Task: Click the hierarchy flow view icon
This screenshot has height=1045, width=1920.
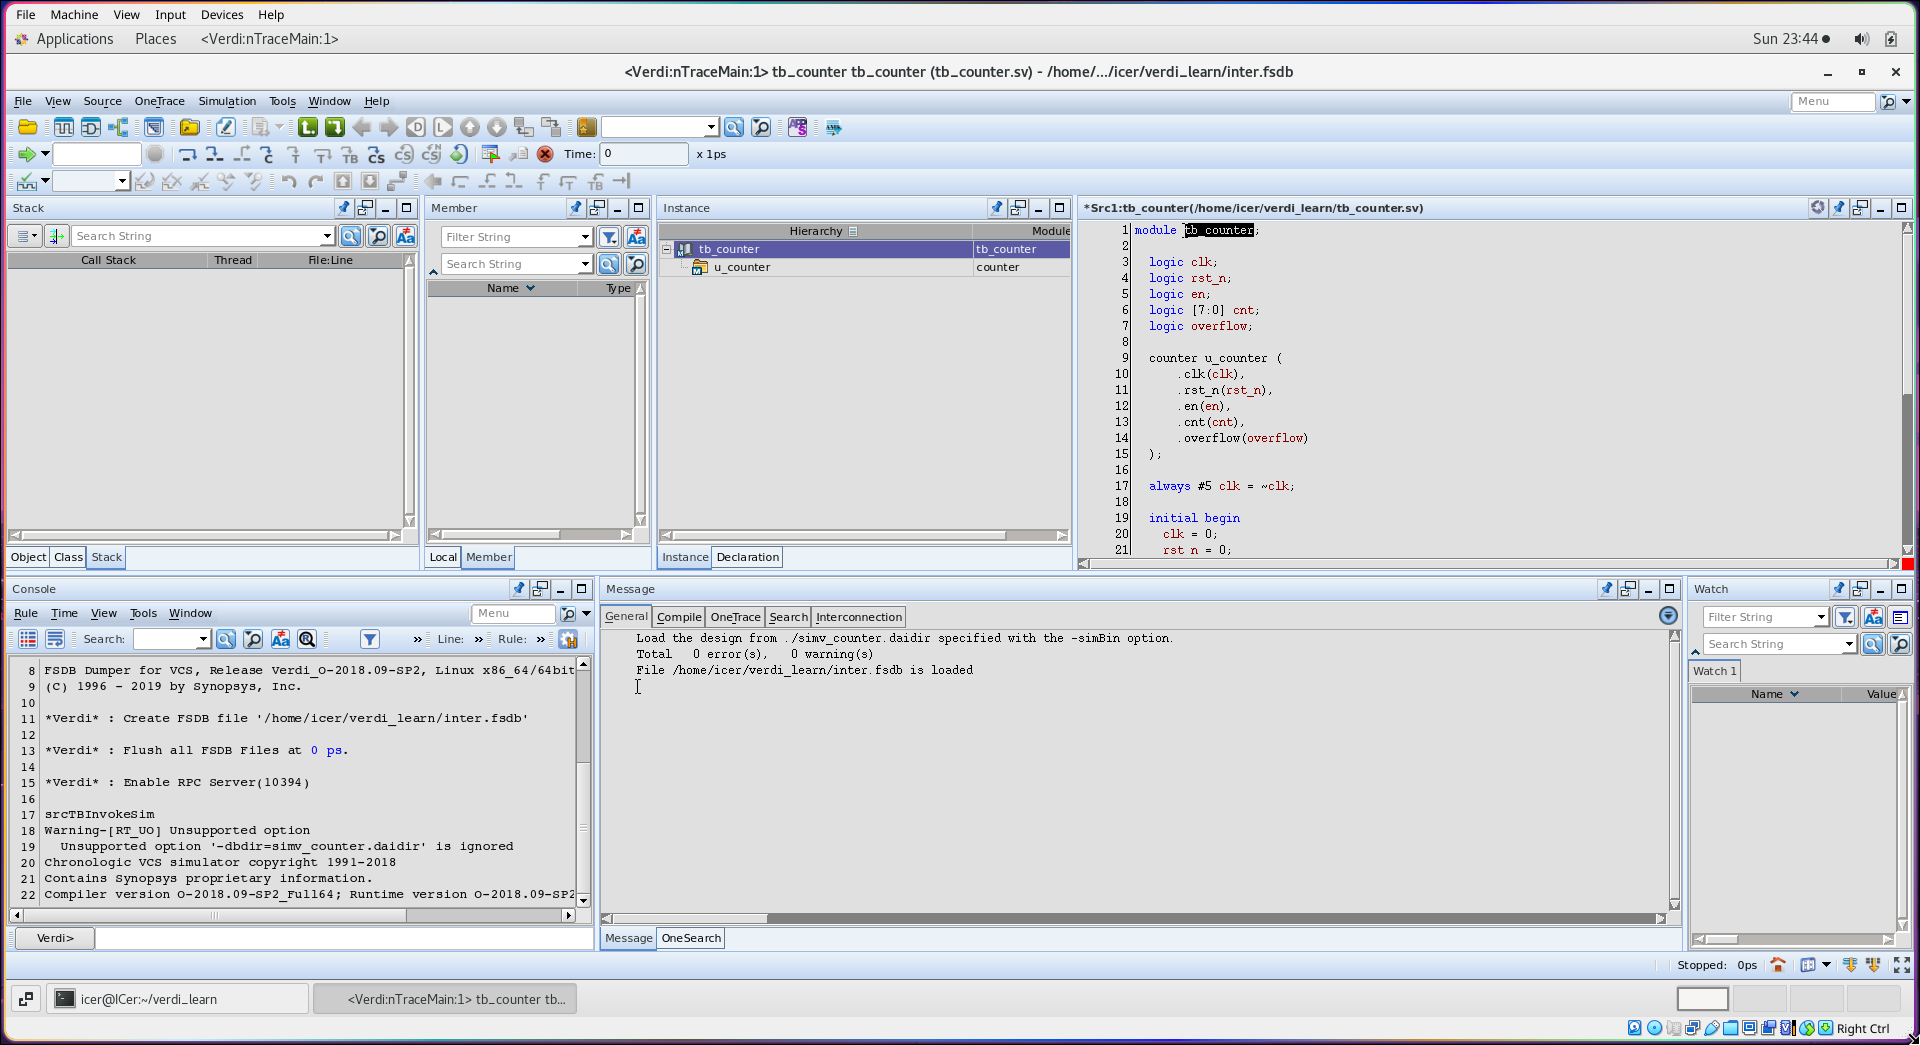Action: coord(118,127)
